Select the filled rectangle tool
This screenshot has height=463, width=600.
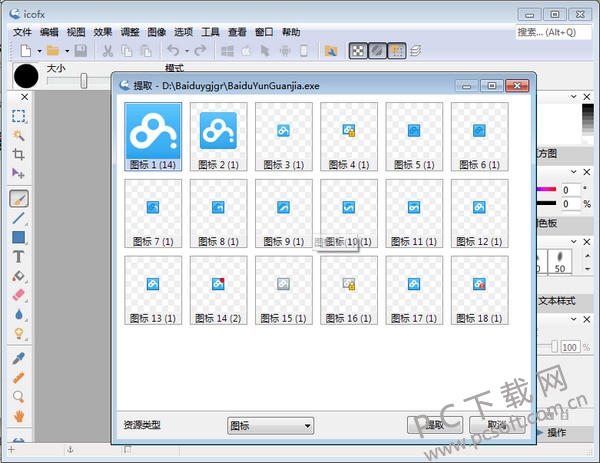pos(18,237)
